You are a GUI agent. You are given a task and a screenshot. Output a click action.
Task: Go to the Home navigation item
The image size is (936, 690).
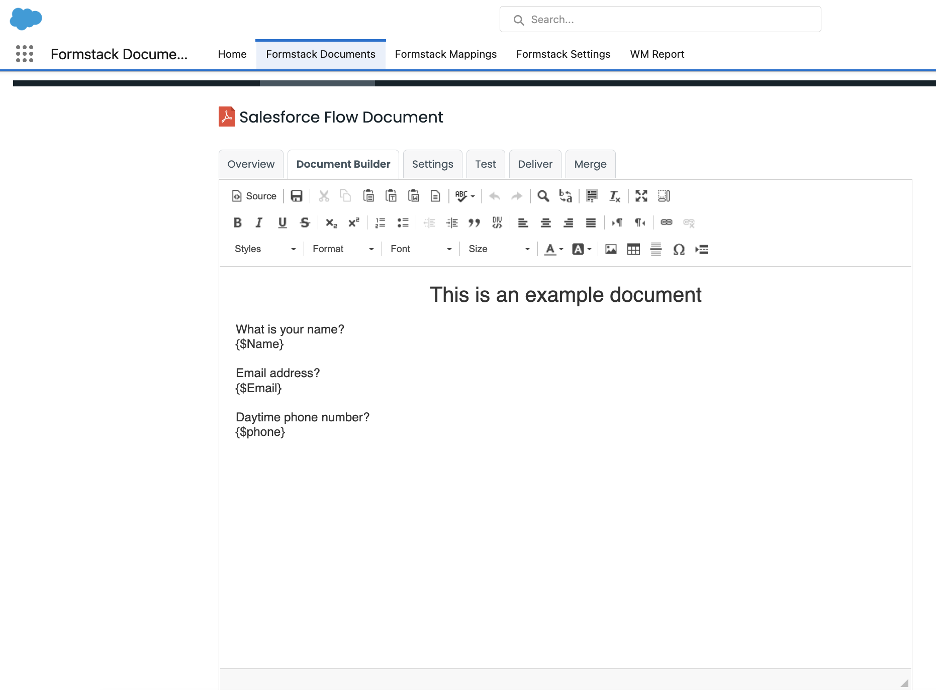coord(232,54)
